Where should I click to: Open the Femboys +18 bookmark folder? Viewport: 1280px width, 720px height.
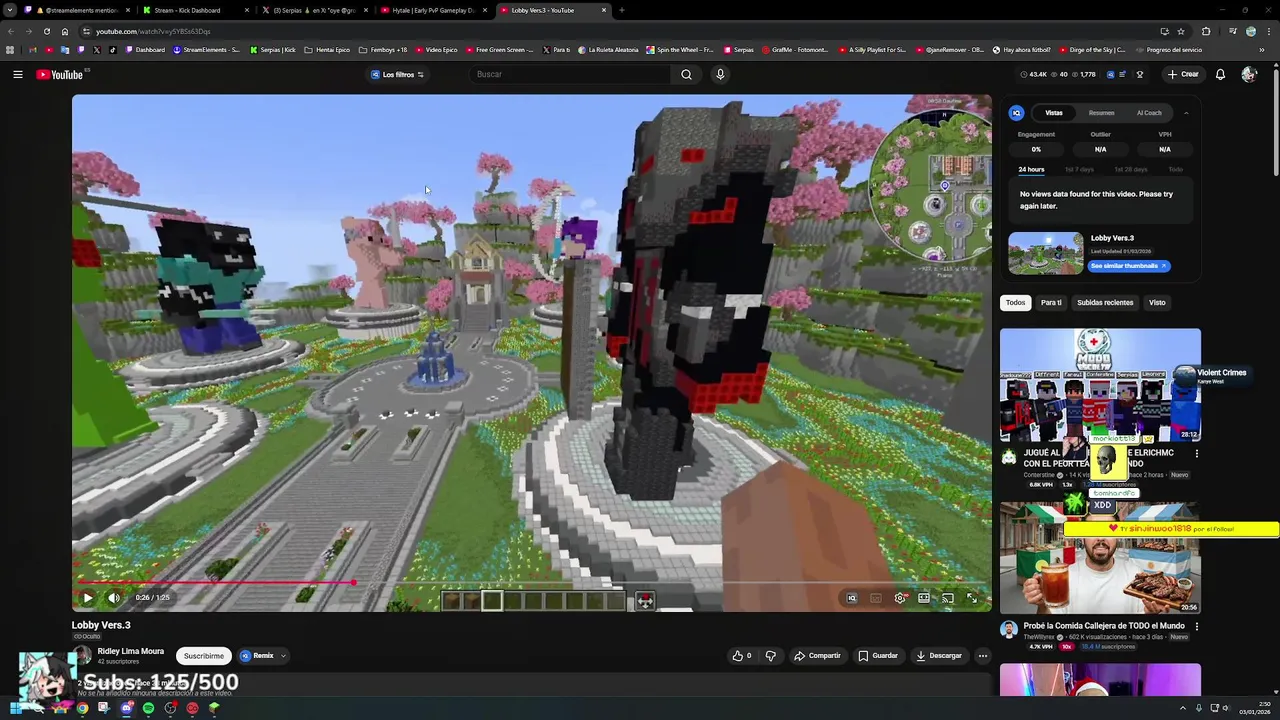pos(383,49)
